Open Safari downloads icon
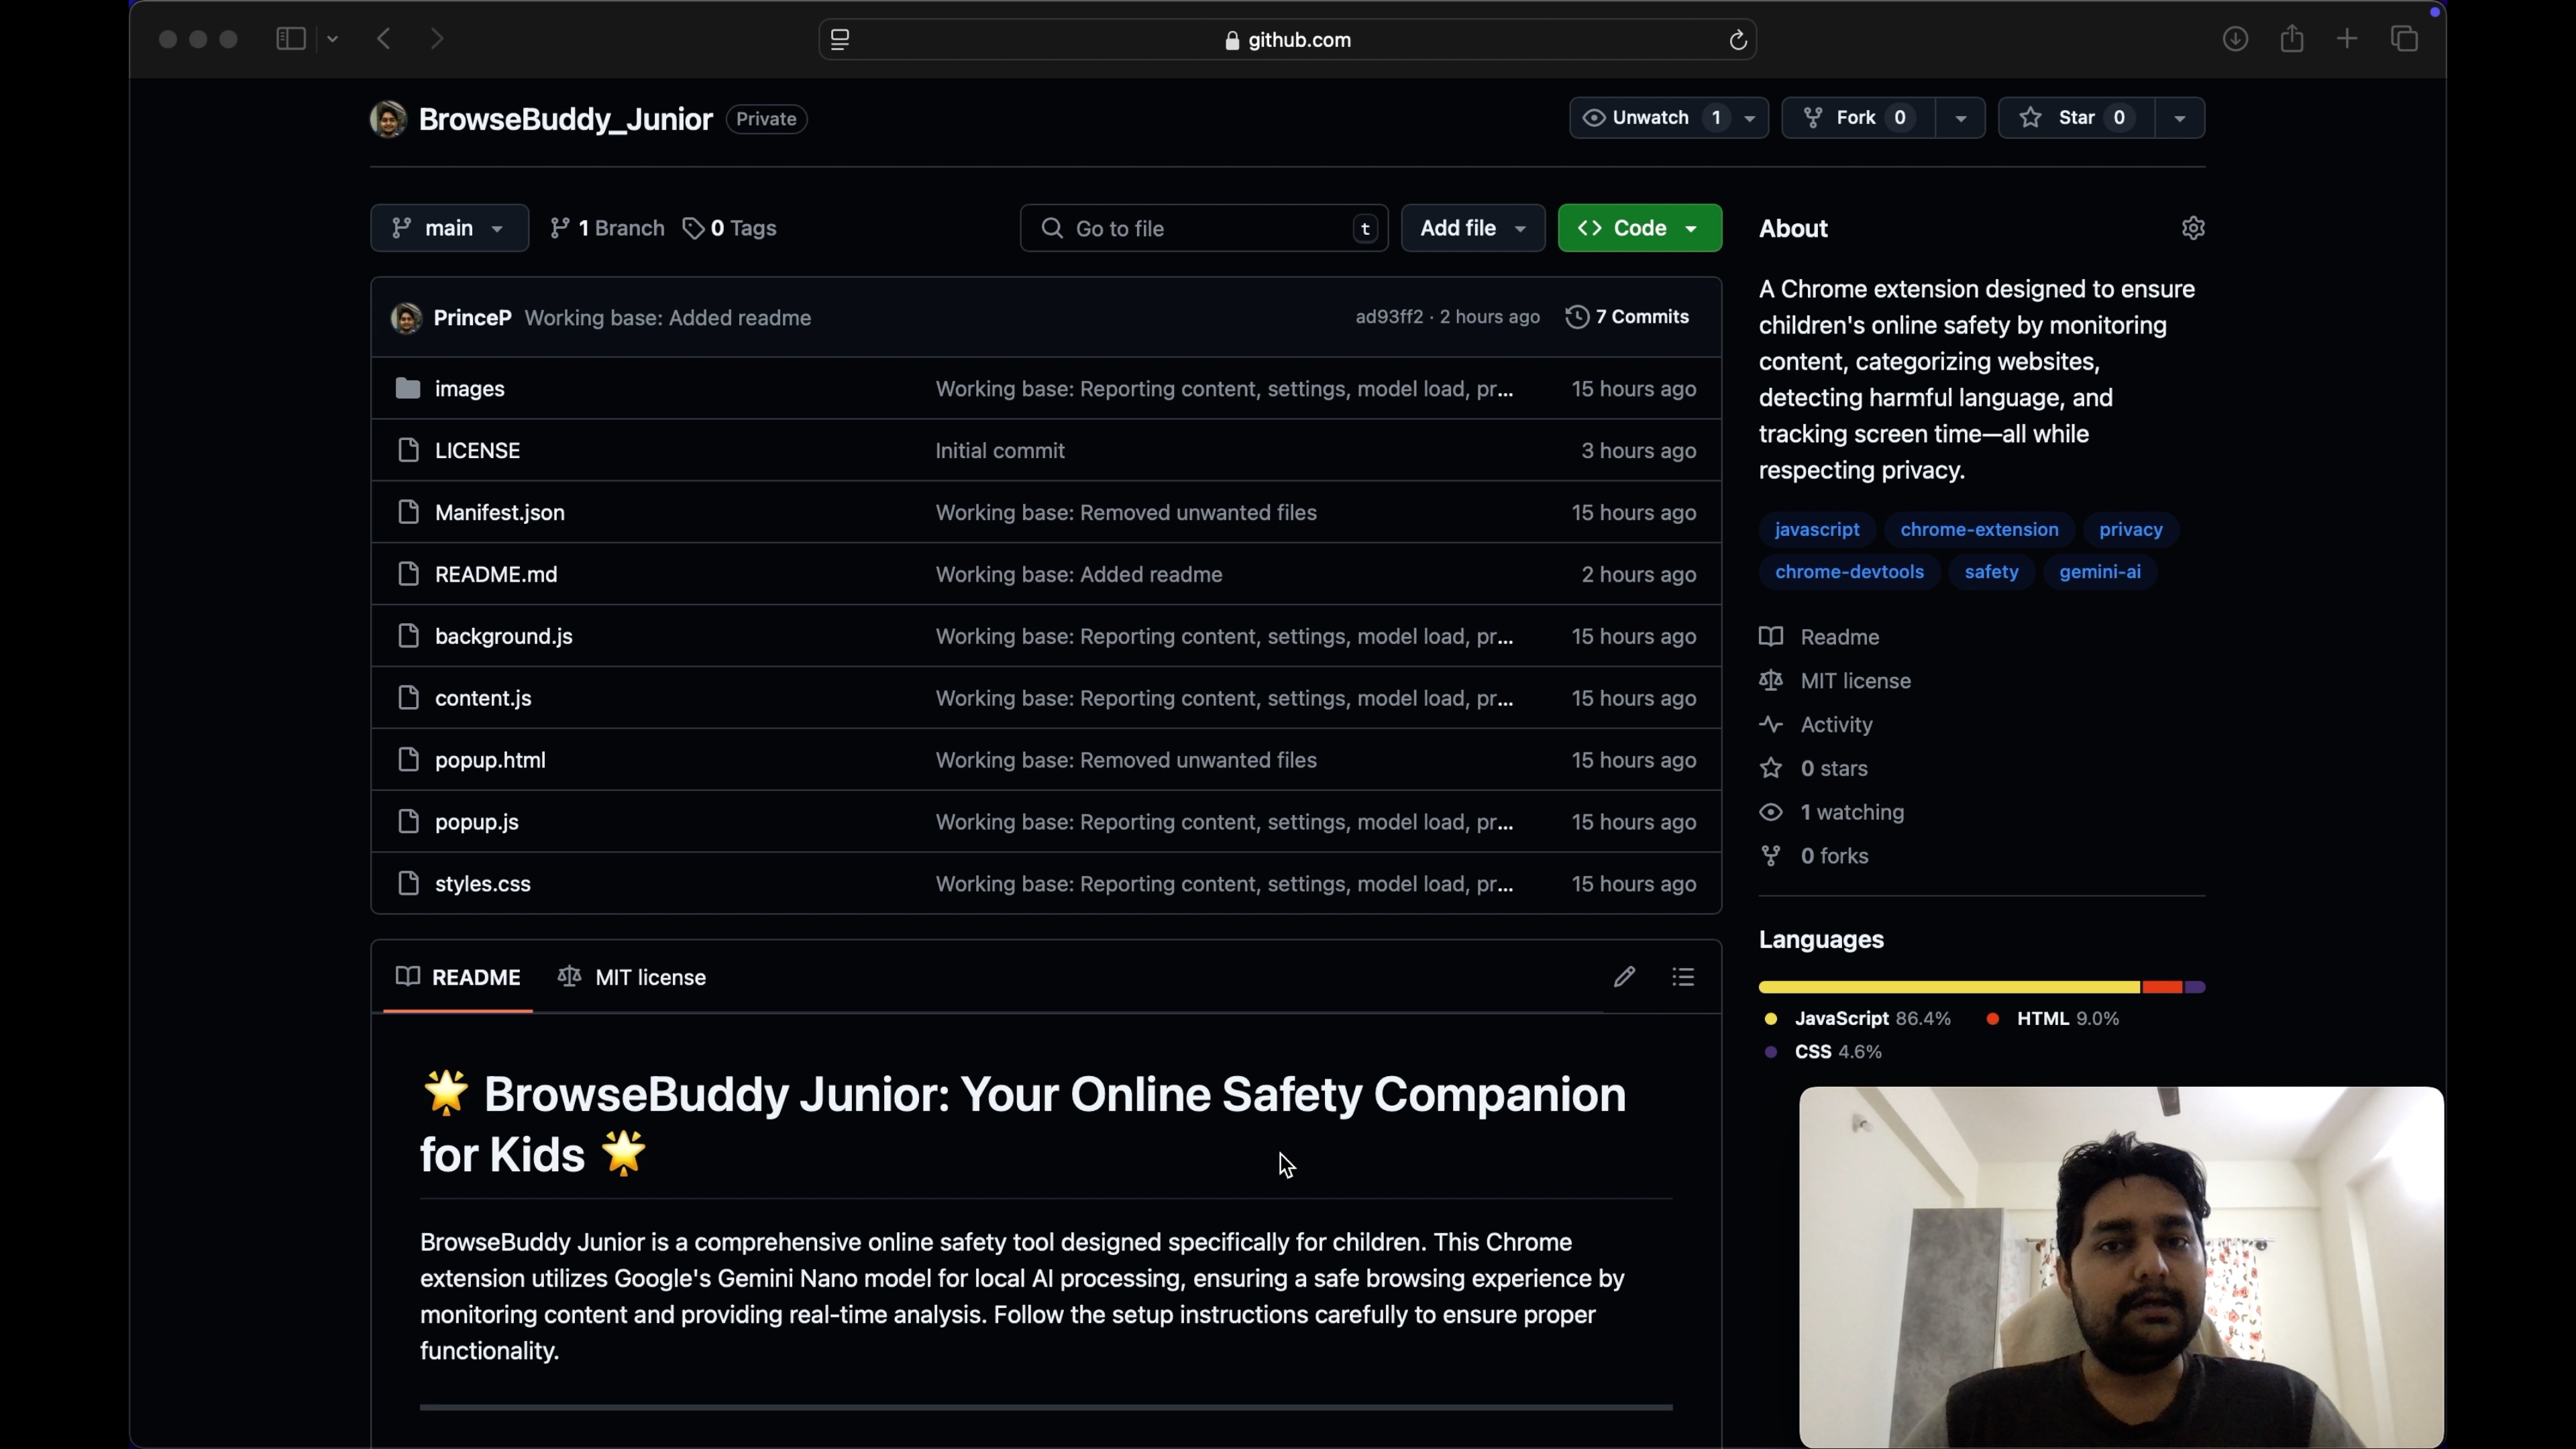2576x1449 pixels. (x=2235, y=39)
